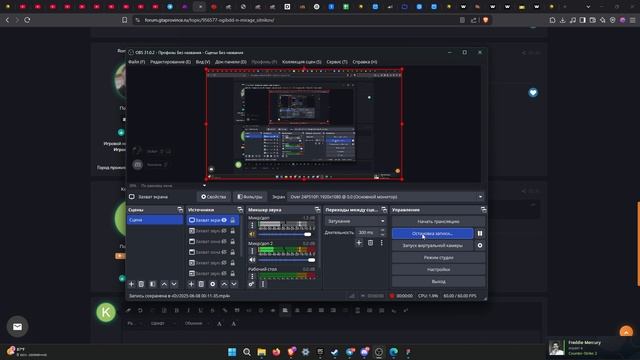Move source down arrow in Источники panel
The width and height of the screenshot is (640, 360).
point(234,284)
